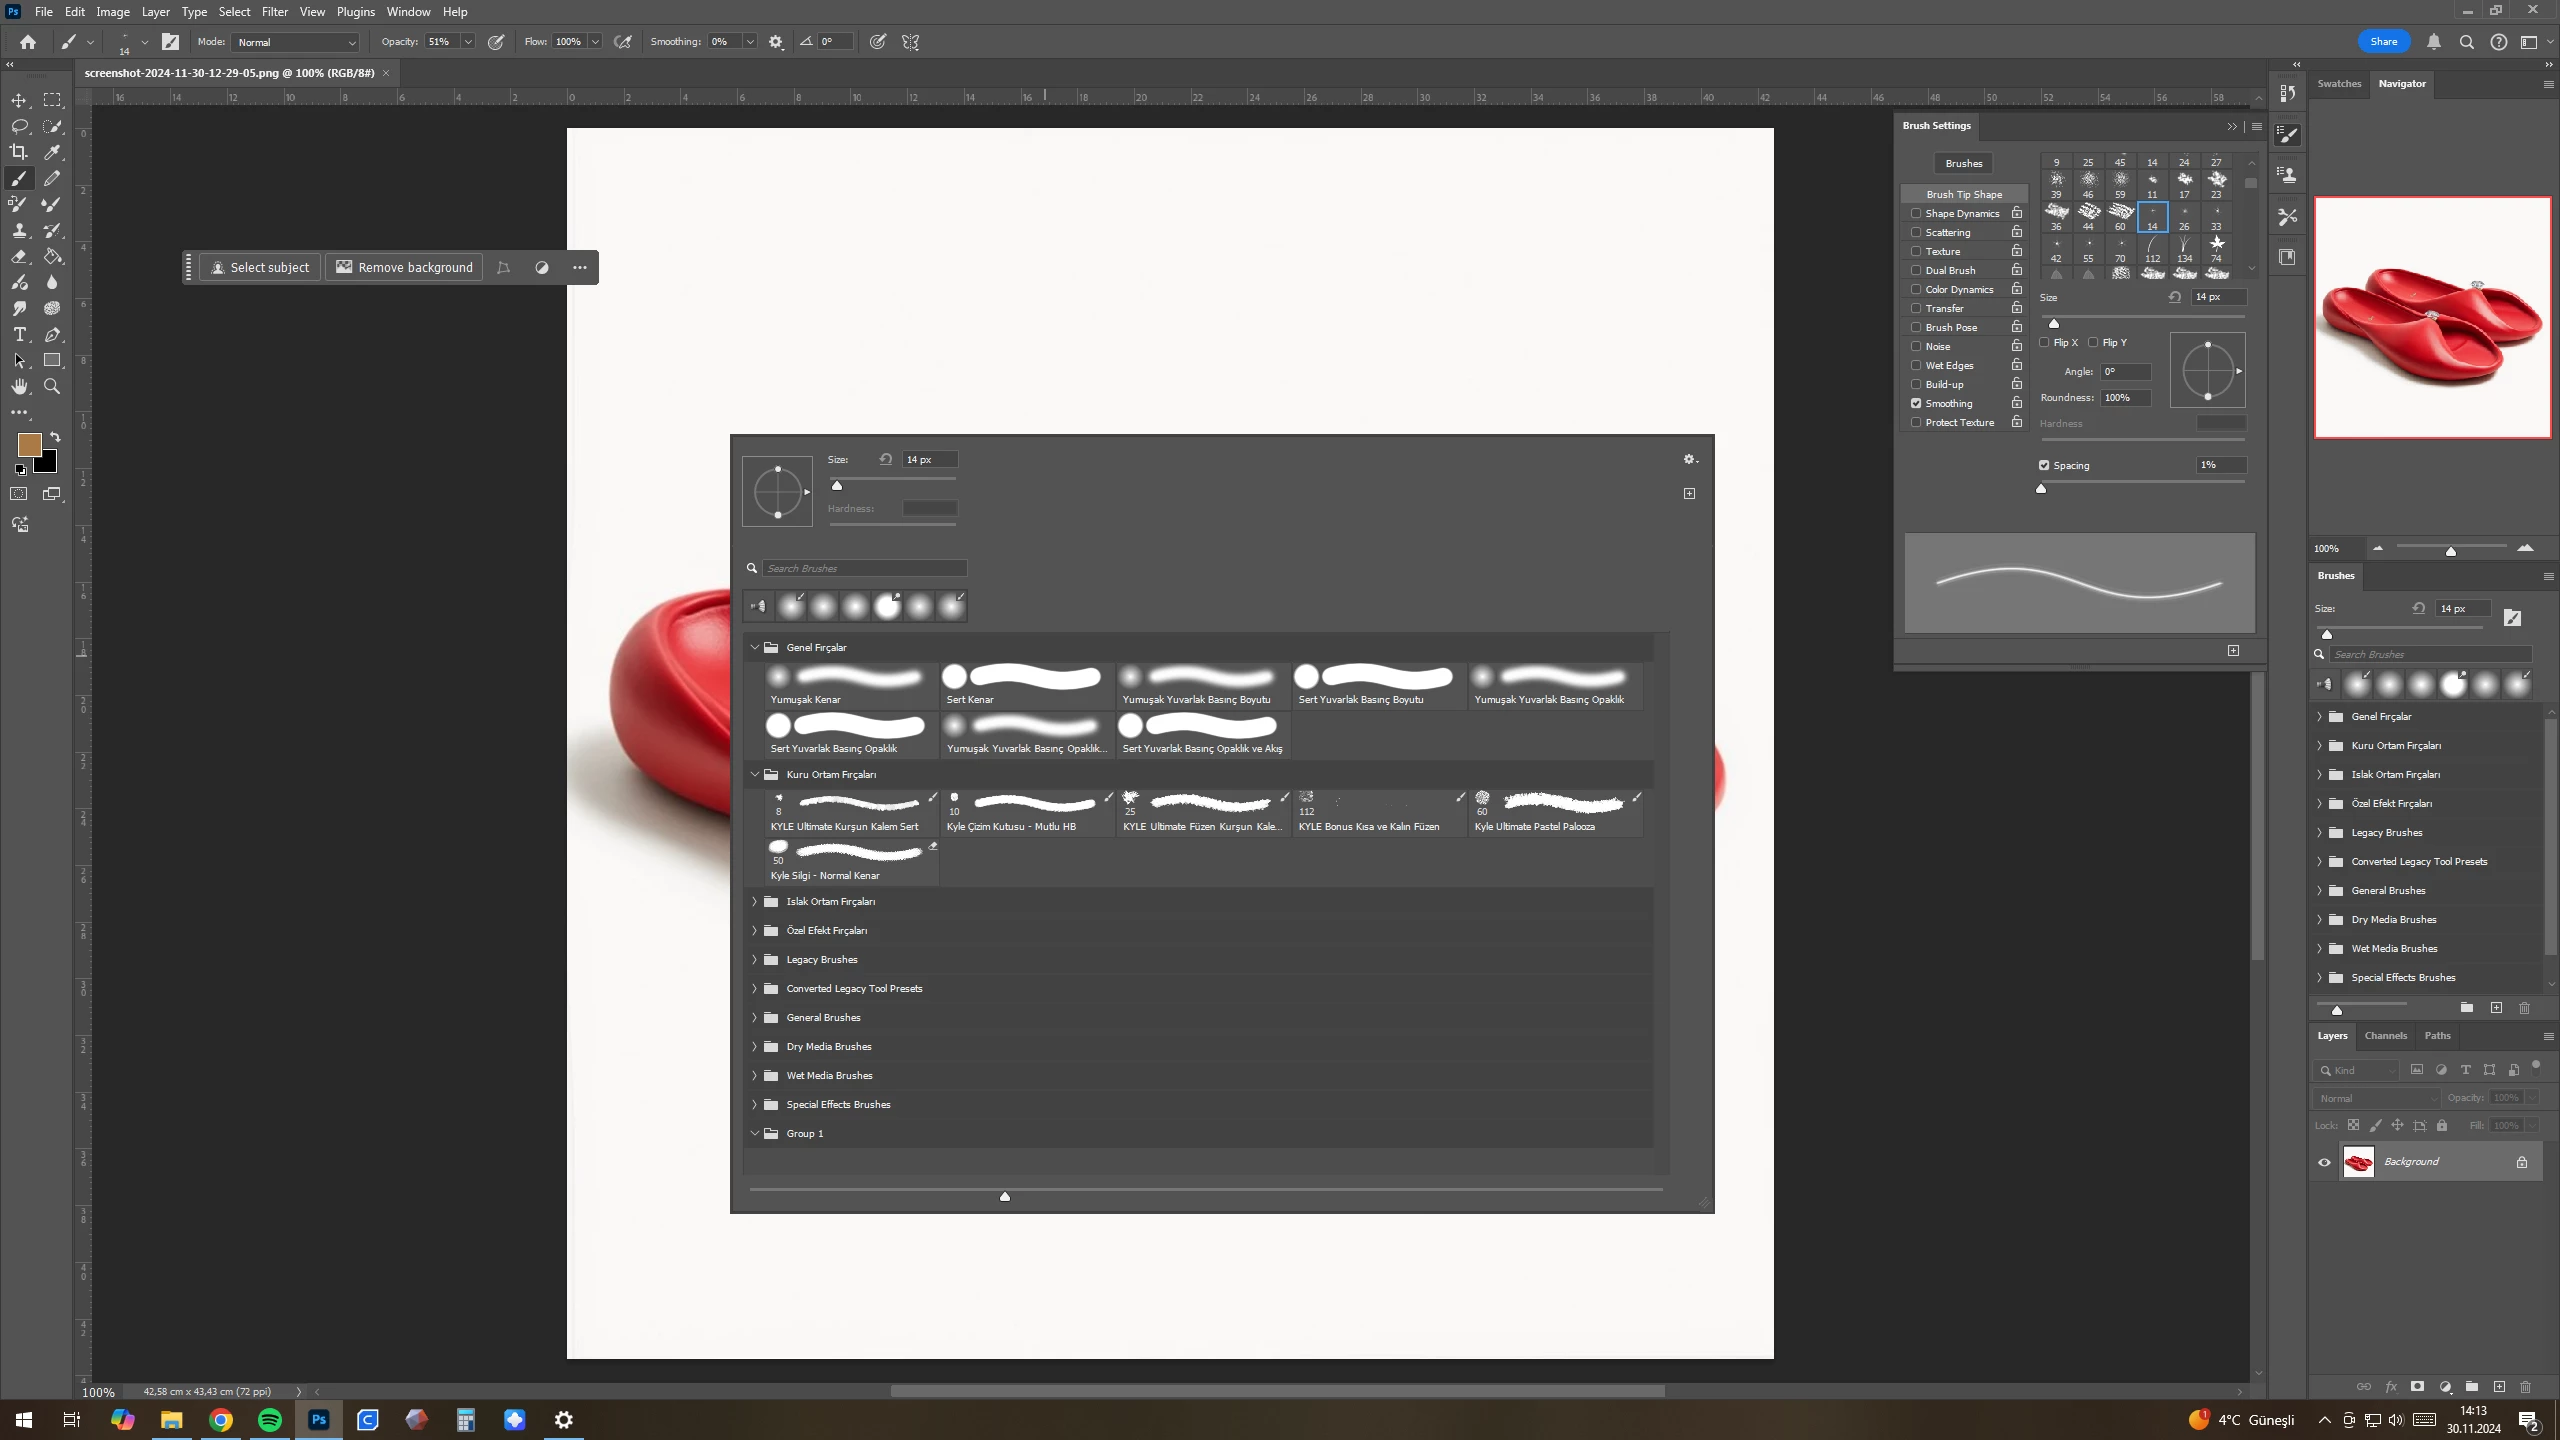Click the Remove background button
Screen dimensions: 2560x1440
pyautogui.click(x=404, y=268)
